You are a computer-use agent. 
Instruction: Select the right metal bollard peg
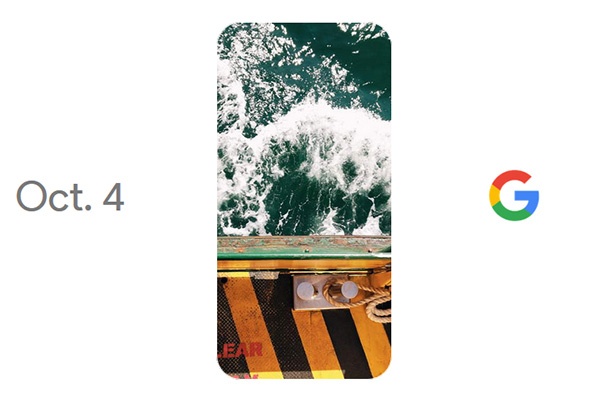(x=349, y=290)
